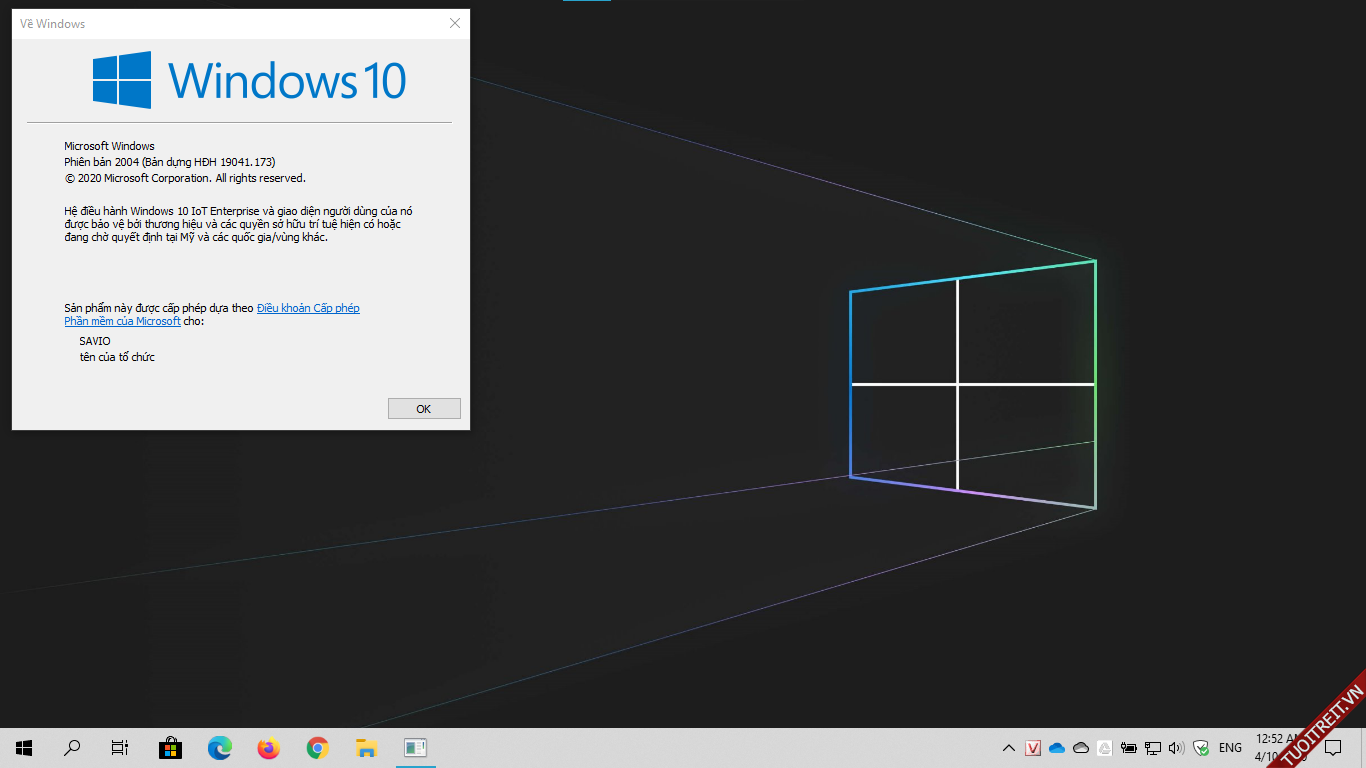Open Windows Security shield tray icon
Viewport: 1366px width, 768px height.
[x=1201, y=748]
